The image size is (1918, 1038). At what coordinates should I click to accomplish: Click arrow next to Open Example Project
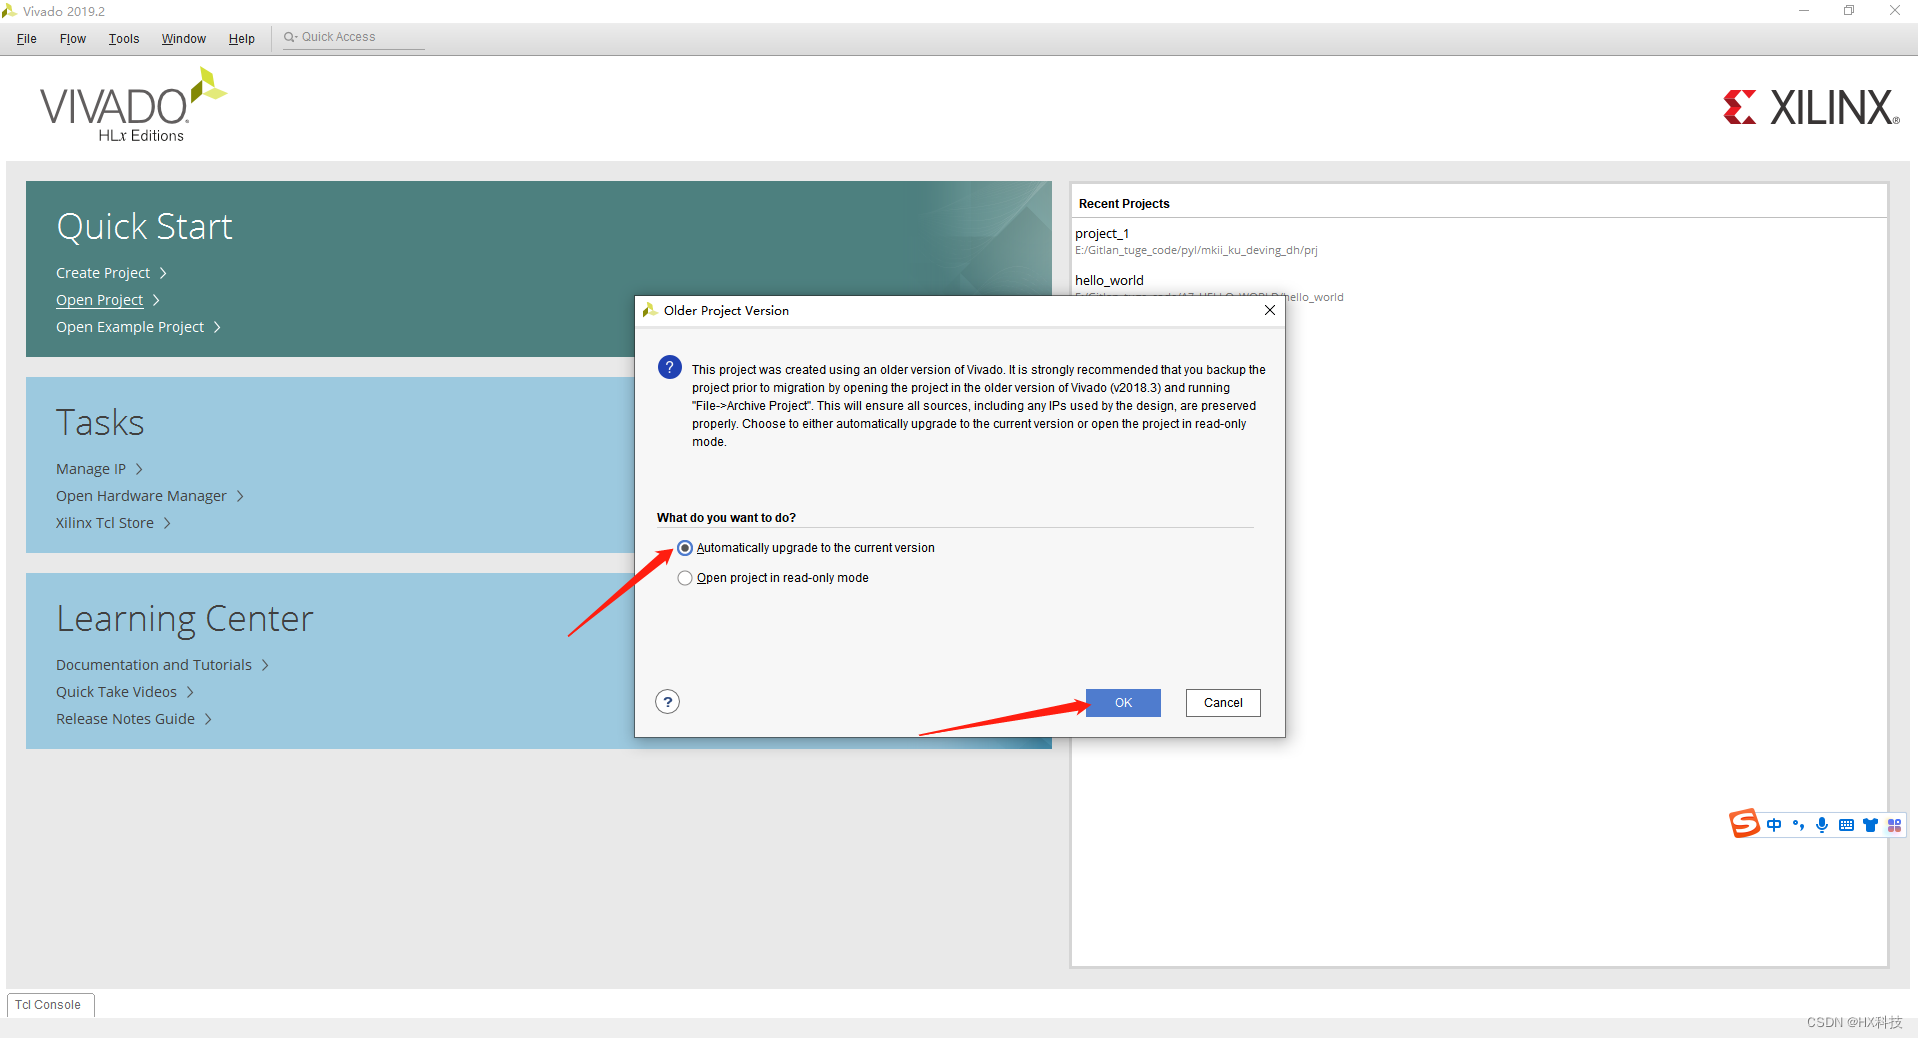pos(217,327)
